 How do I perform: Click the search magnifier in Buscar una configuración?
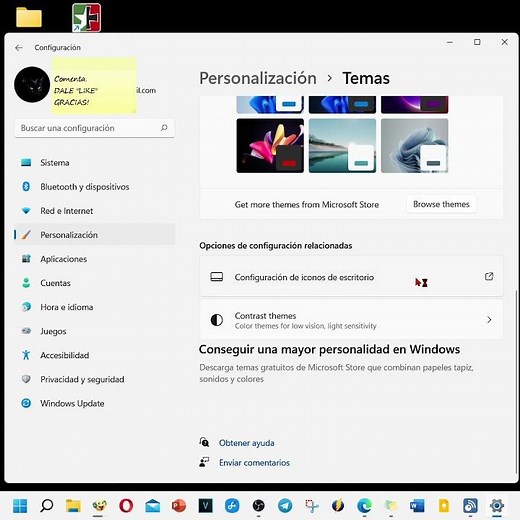pos(164,128)
